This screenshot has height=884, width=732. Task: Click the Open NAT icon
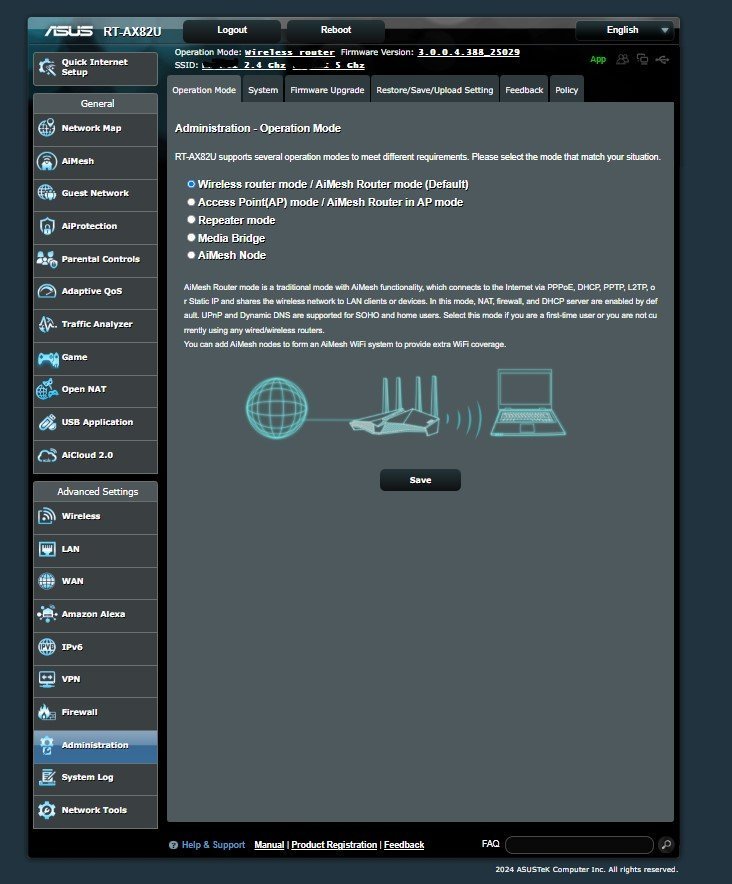(47, 389)
